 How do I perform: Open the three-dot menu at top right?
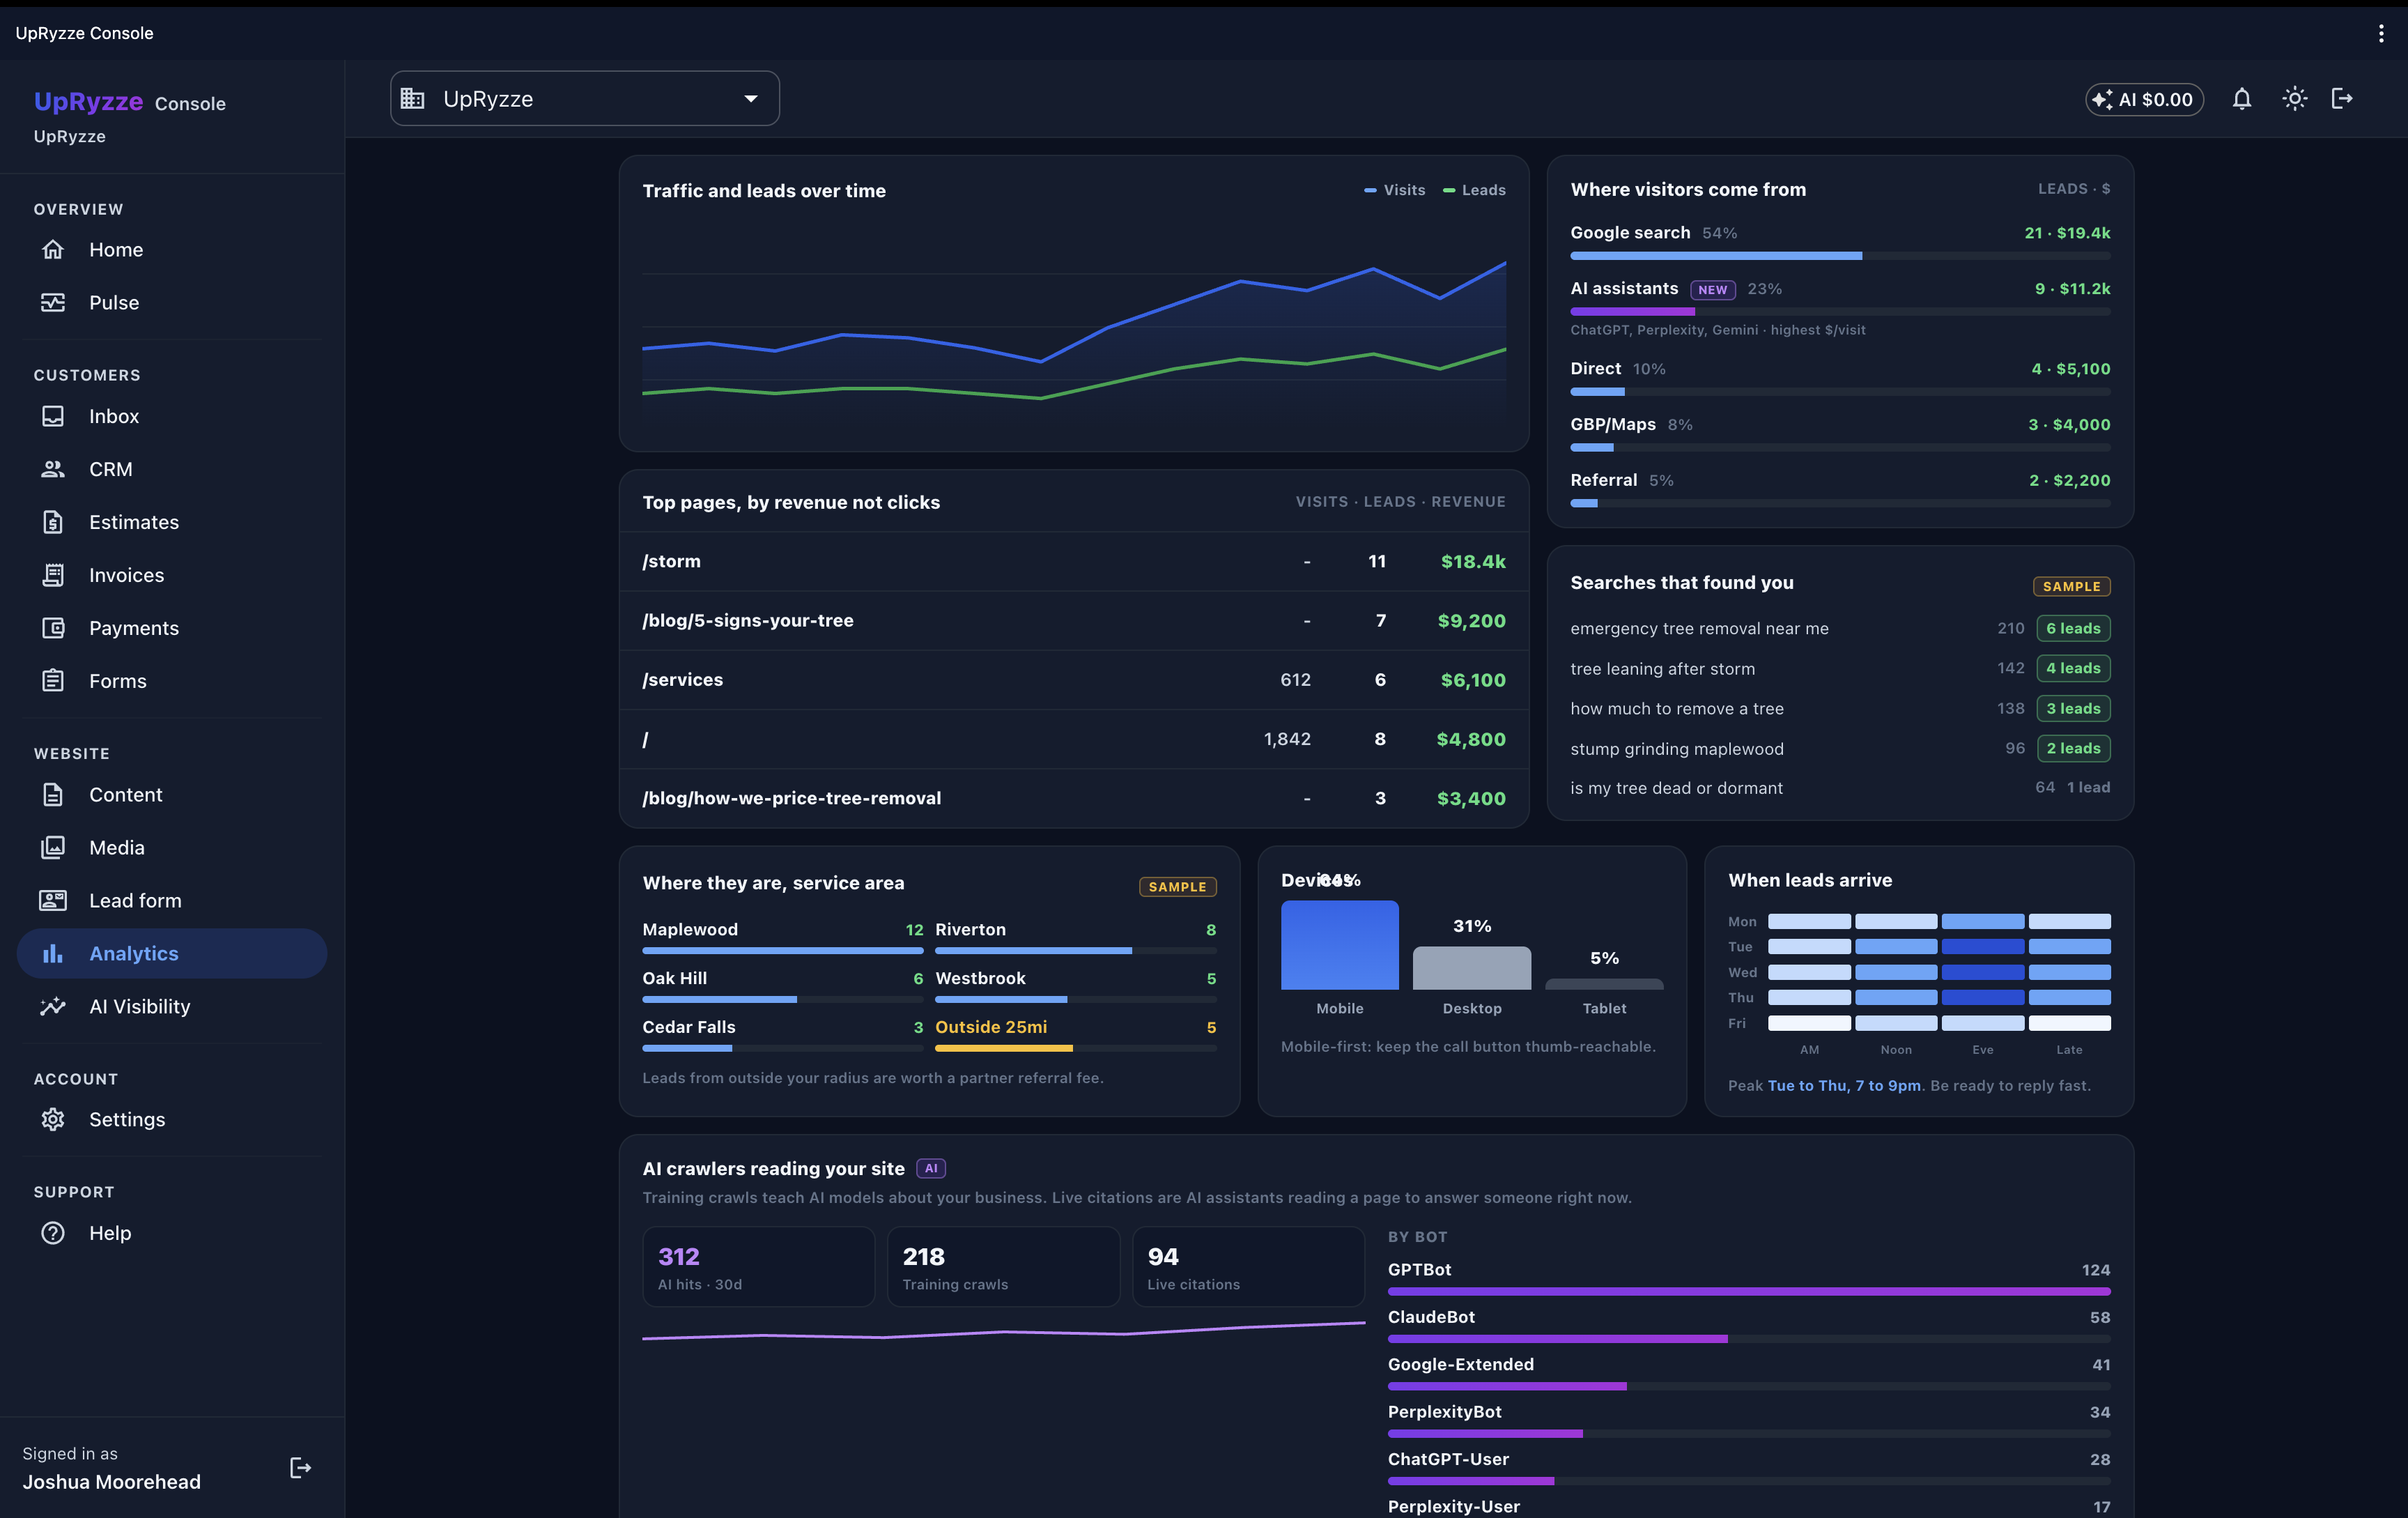[x=2381, y=34]
